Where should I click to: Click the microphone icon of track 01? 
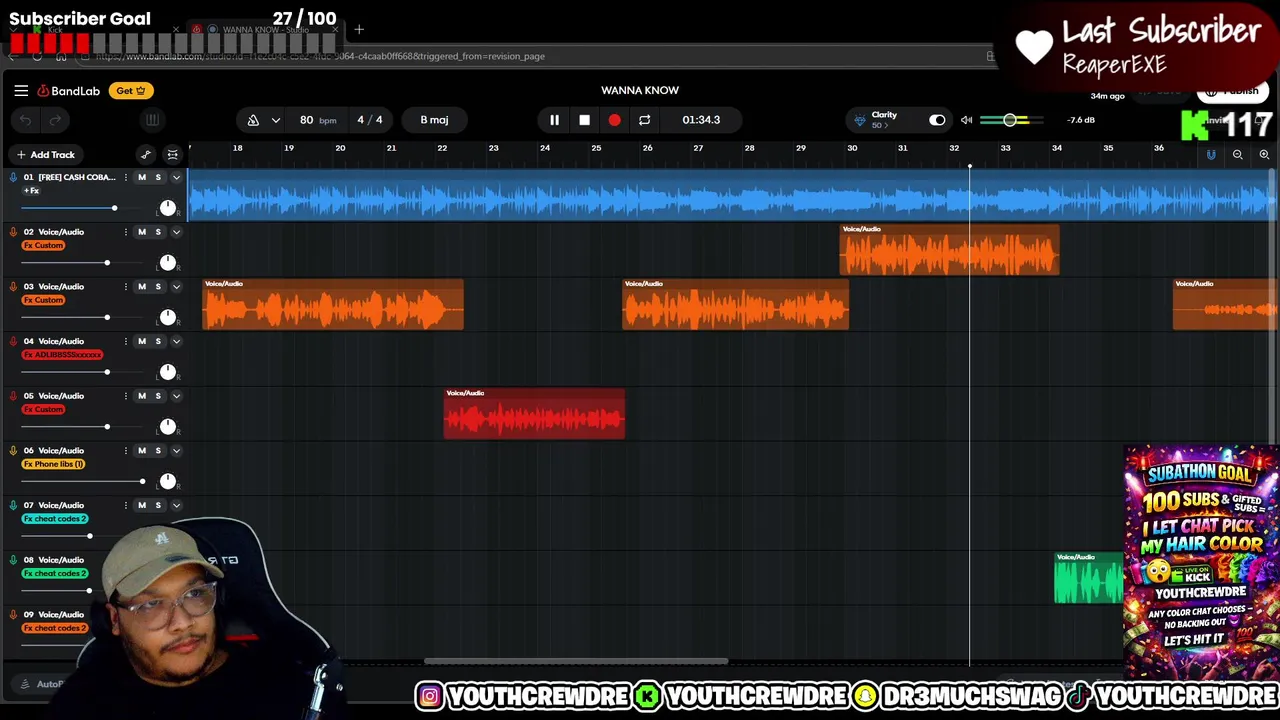tap(13, 177)
